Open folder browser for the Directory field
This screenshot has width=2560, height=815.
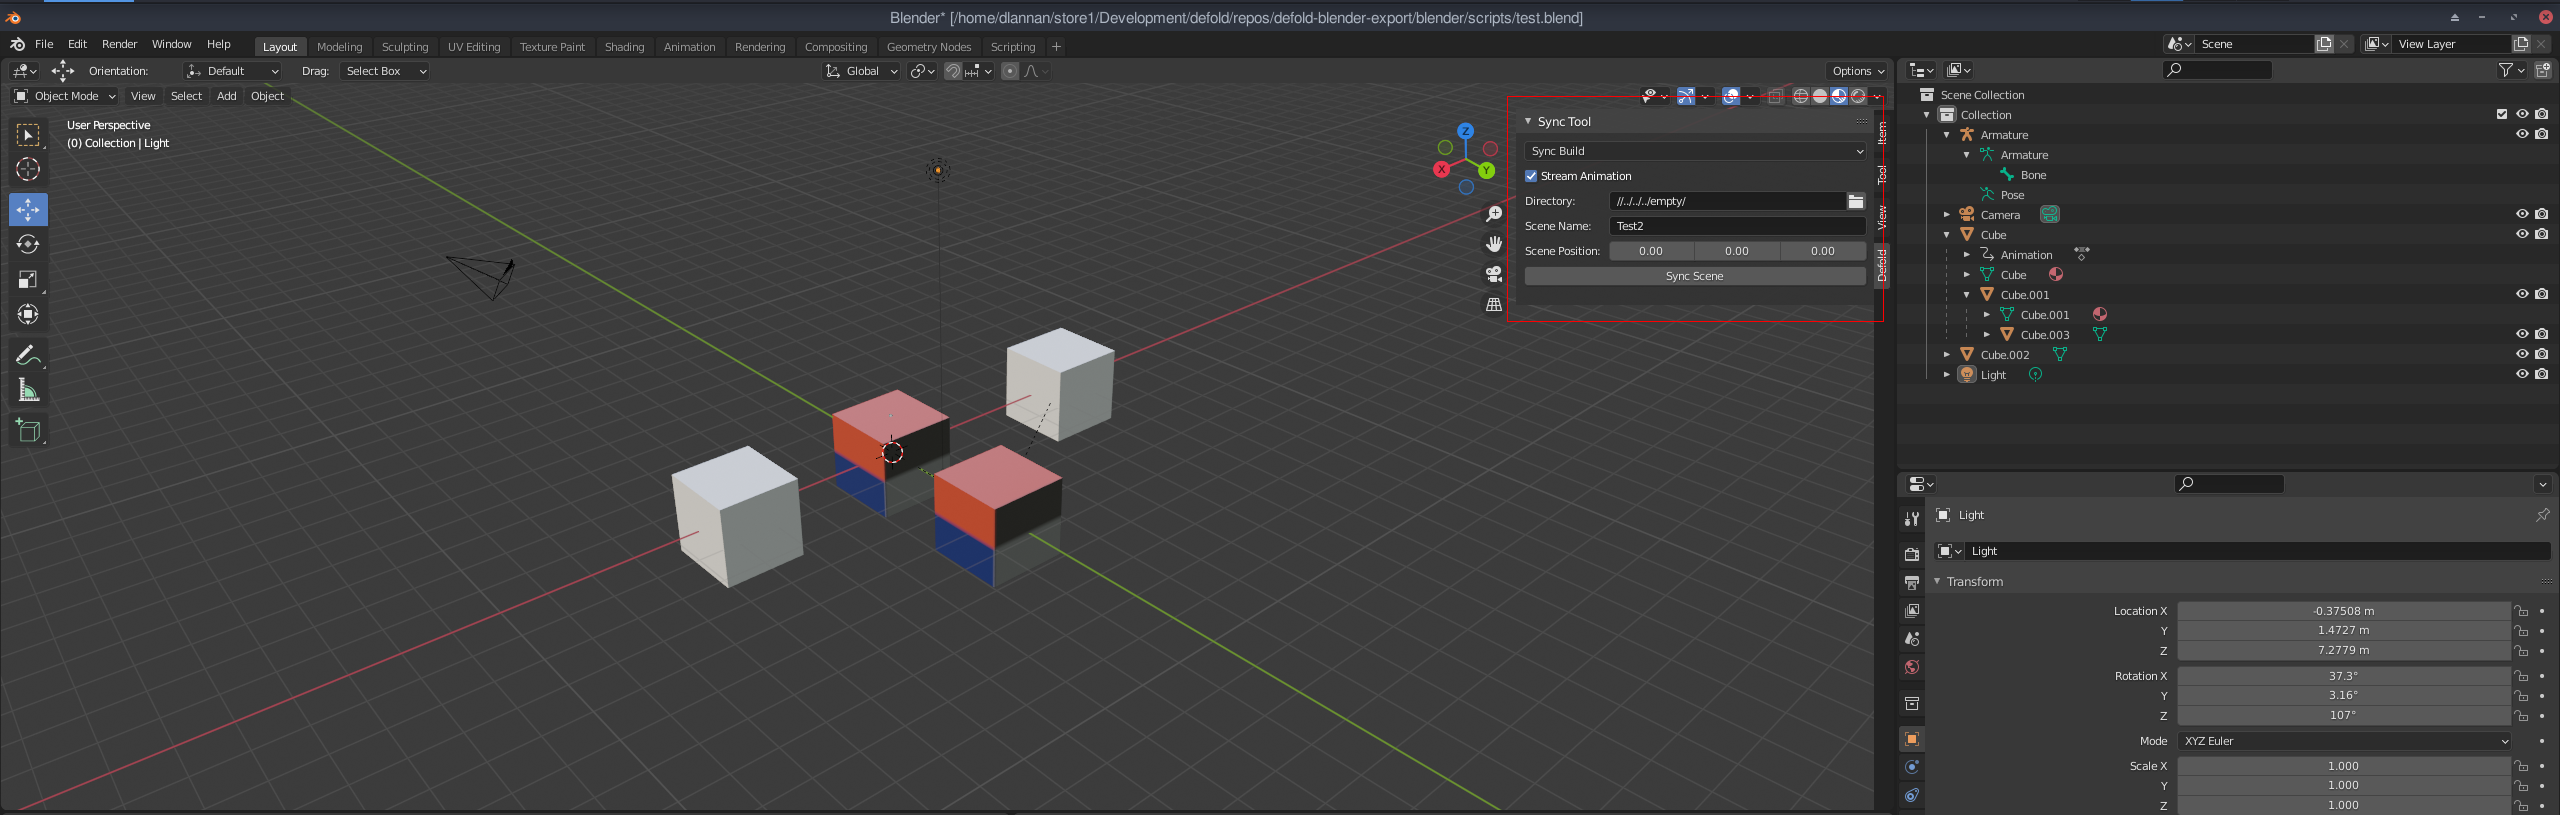[1856, 201]
